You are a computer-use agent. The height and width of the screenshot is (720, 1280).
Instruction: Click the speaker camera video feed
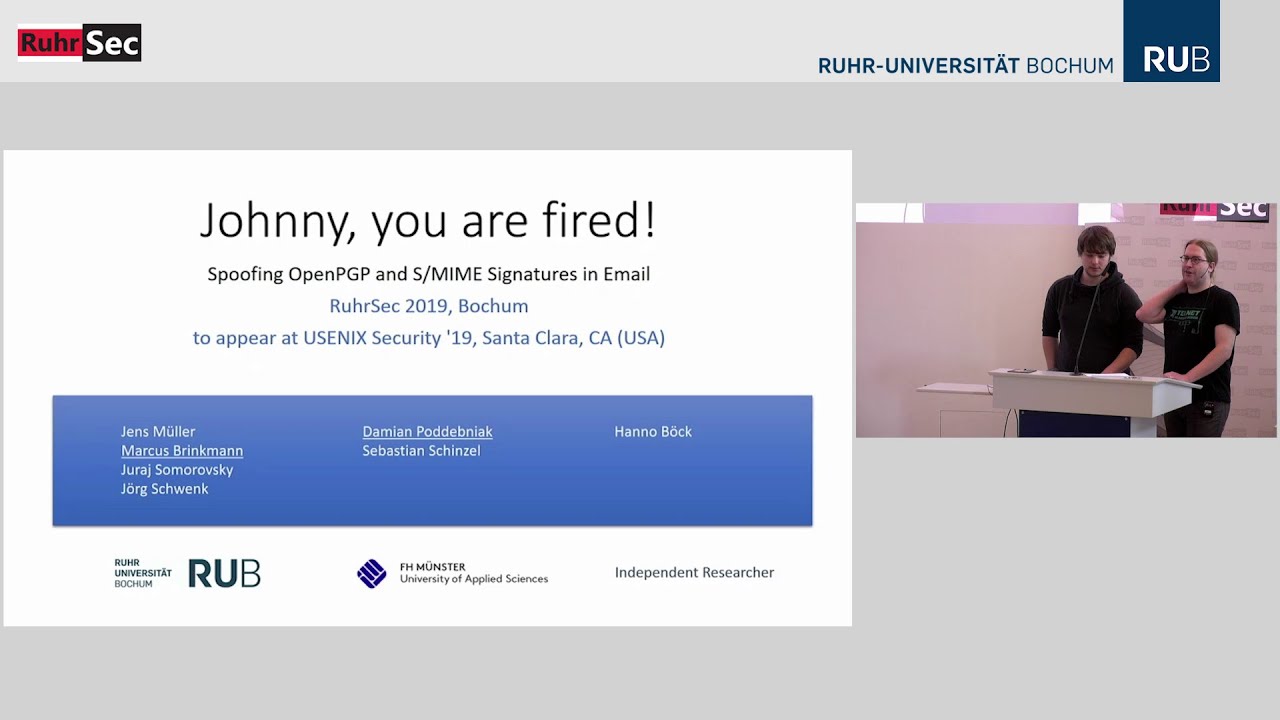pos(1066,320)
